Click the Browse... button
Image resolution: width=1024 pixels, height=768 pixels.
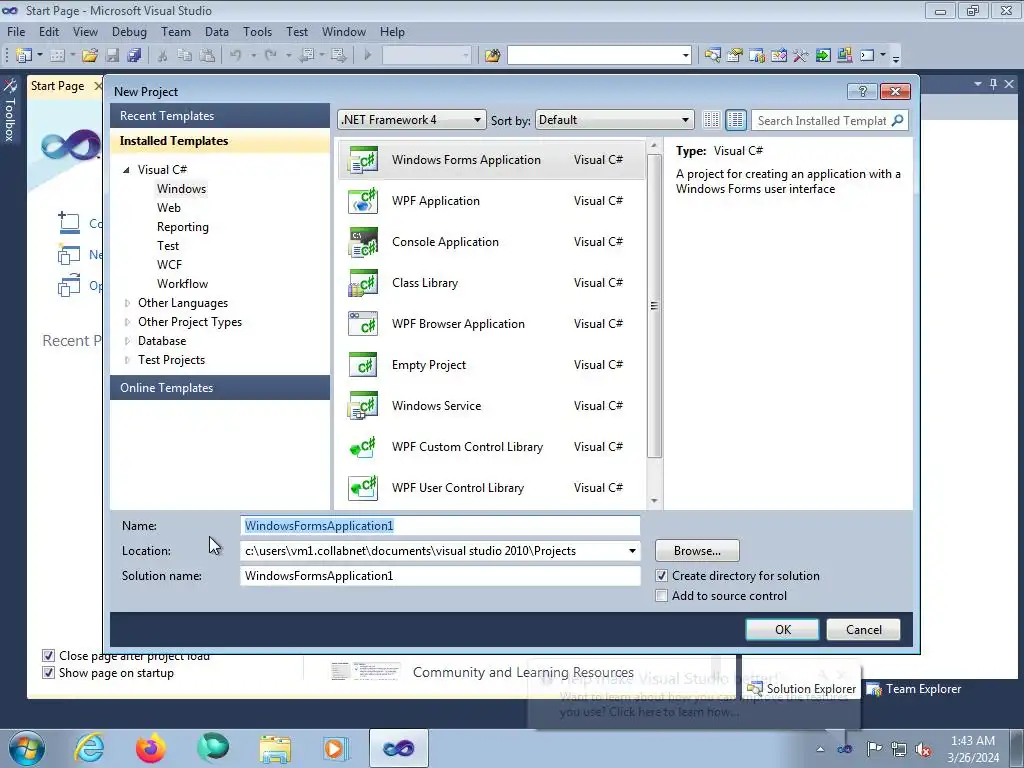click(697, 551)
